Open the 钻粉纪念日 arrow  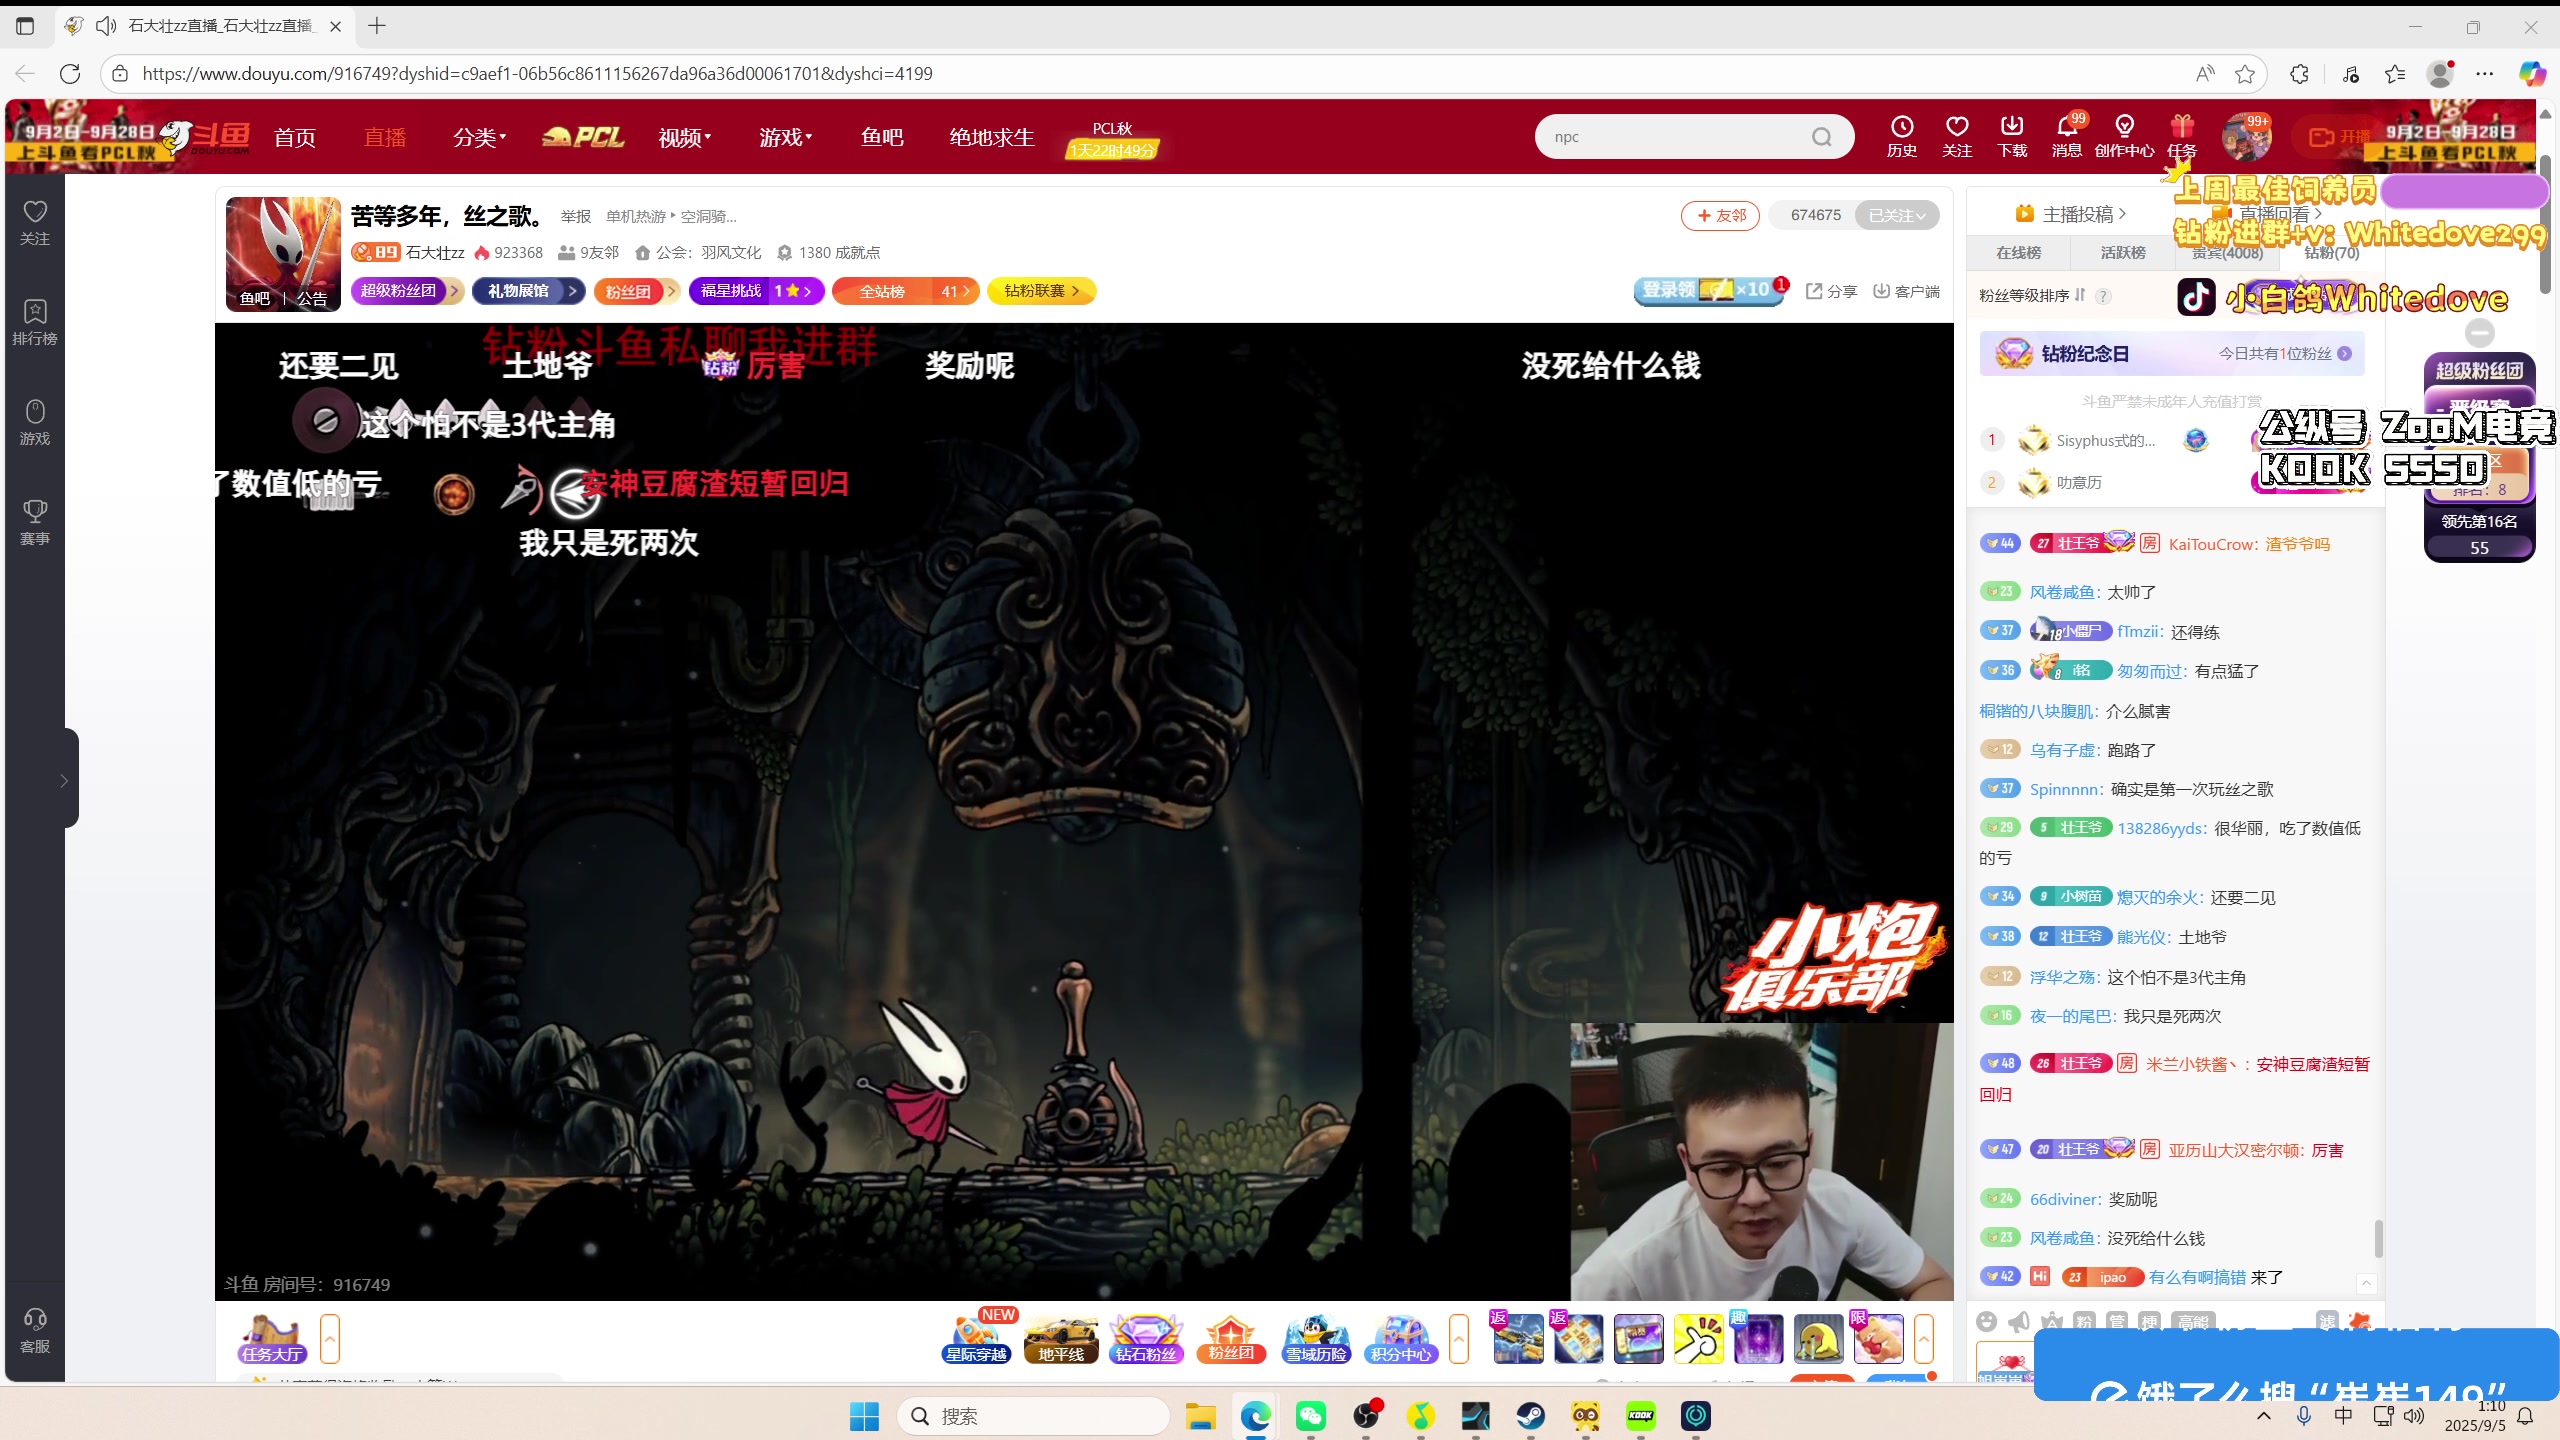click(2345, 354)
